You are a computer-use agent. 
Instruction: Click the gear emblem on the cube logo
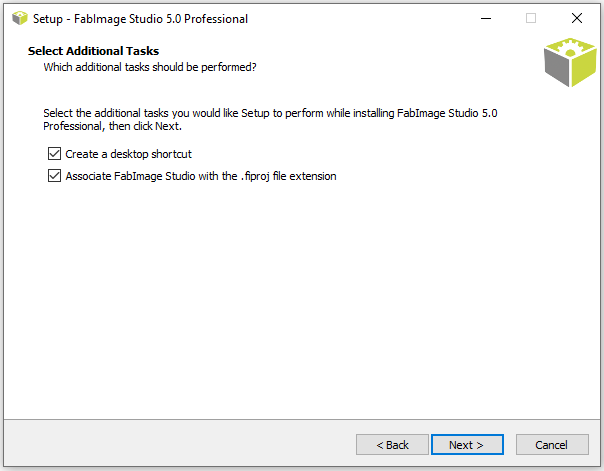click(570, 49)
